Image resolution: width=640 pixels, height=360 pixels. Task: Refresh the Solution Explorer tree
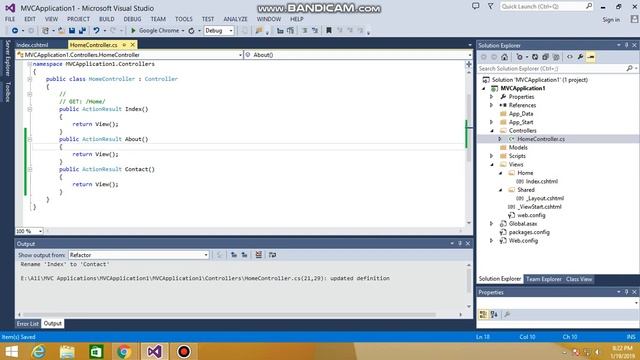coord(535,57)
